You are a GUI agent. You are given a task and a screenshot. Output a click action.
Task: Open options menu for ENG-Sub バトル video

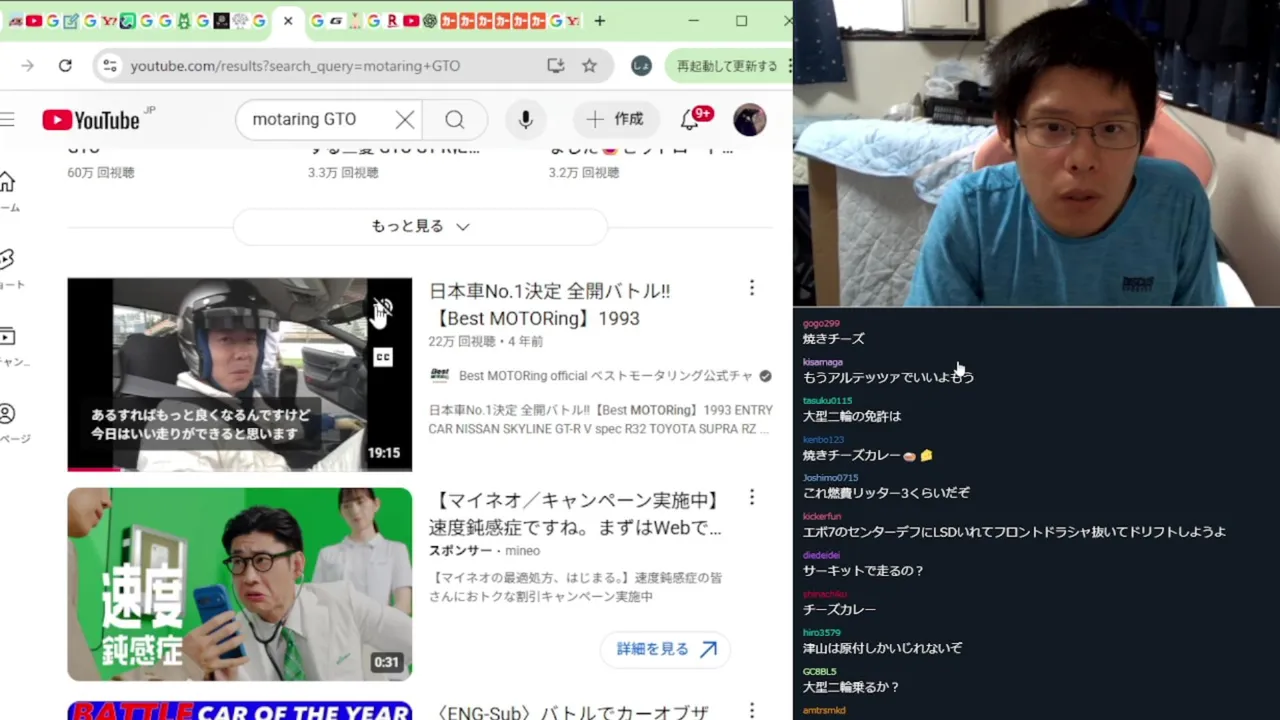[x=752, y=710]
